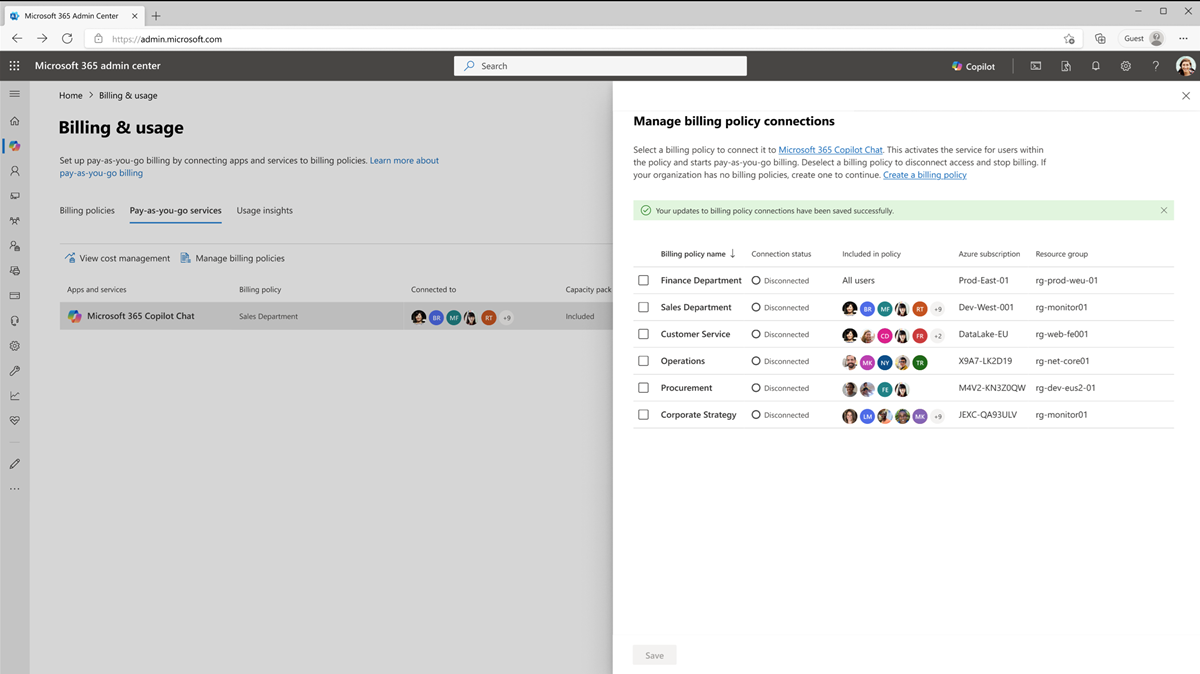Dismiss the saved updates success banner
Screen dimensions: 1200x674
point(1163,210)
